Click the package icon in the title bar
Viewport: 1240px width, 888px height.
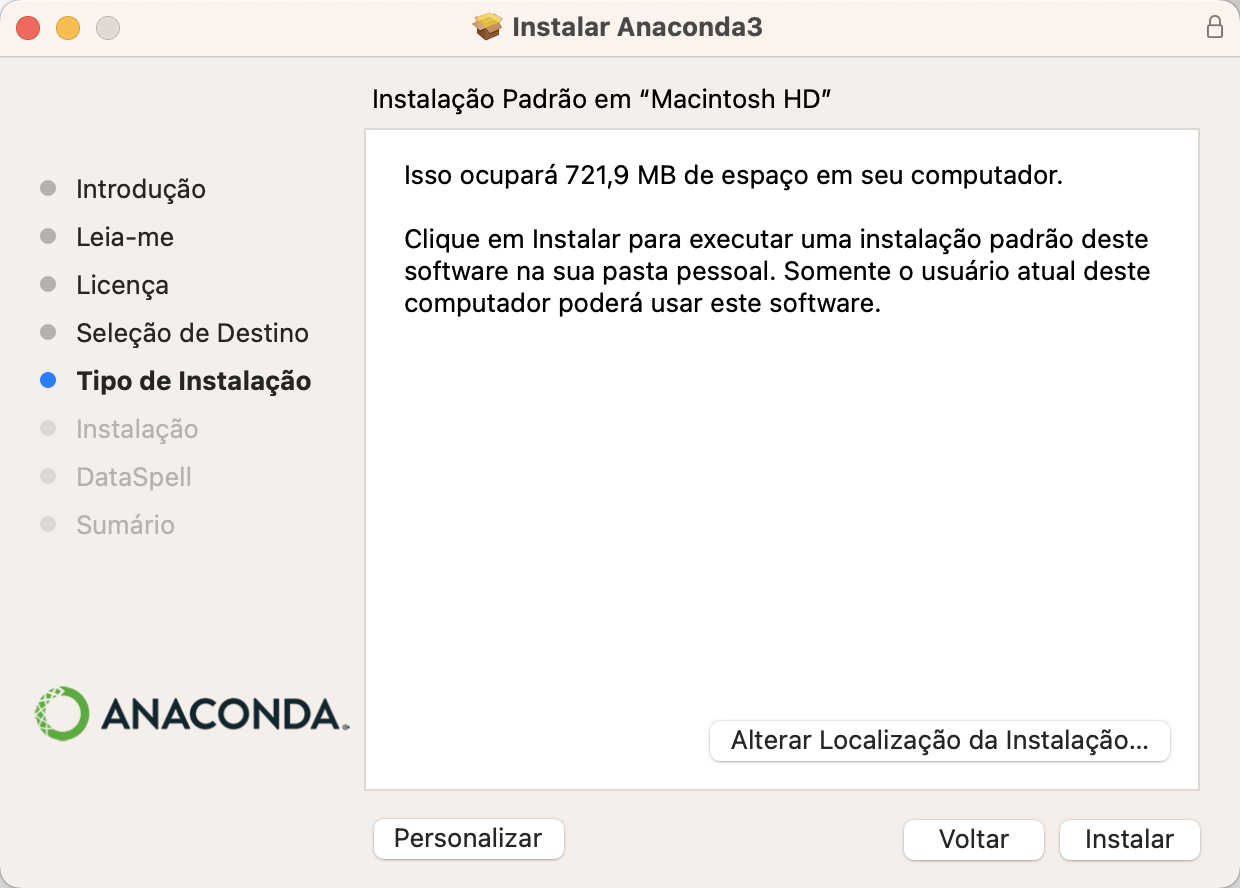[x=487, y=27]
